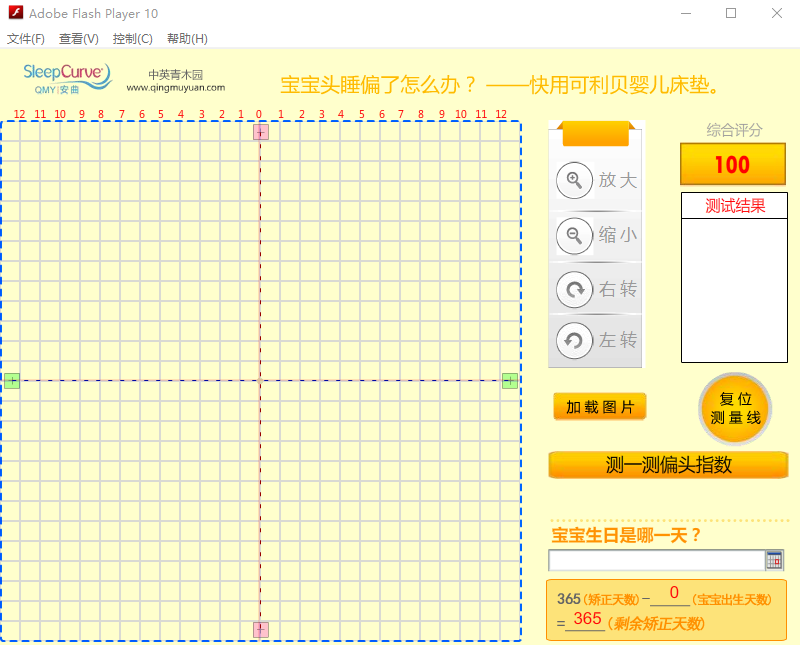Click the 中英青木园 text
800x645 pixels.
[x=176, y=75]
